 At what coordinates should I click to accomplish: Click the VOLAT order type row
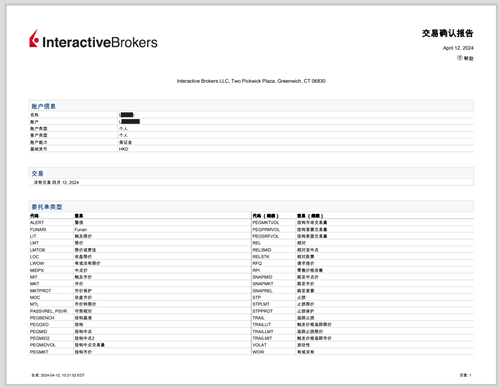click(x=363, y=345)
